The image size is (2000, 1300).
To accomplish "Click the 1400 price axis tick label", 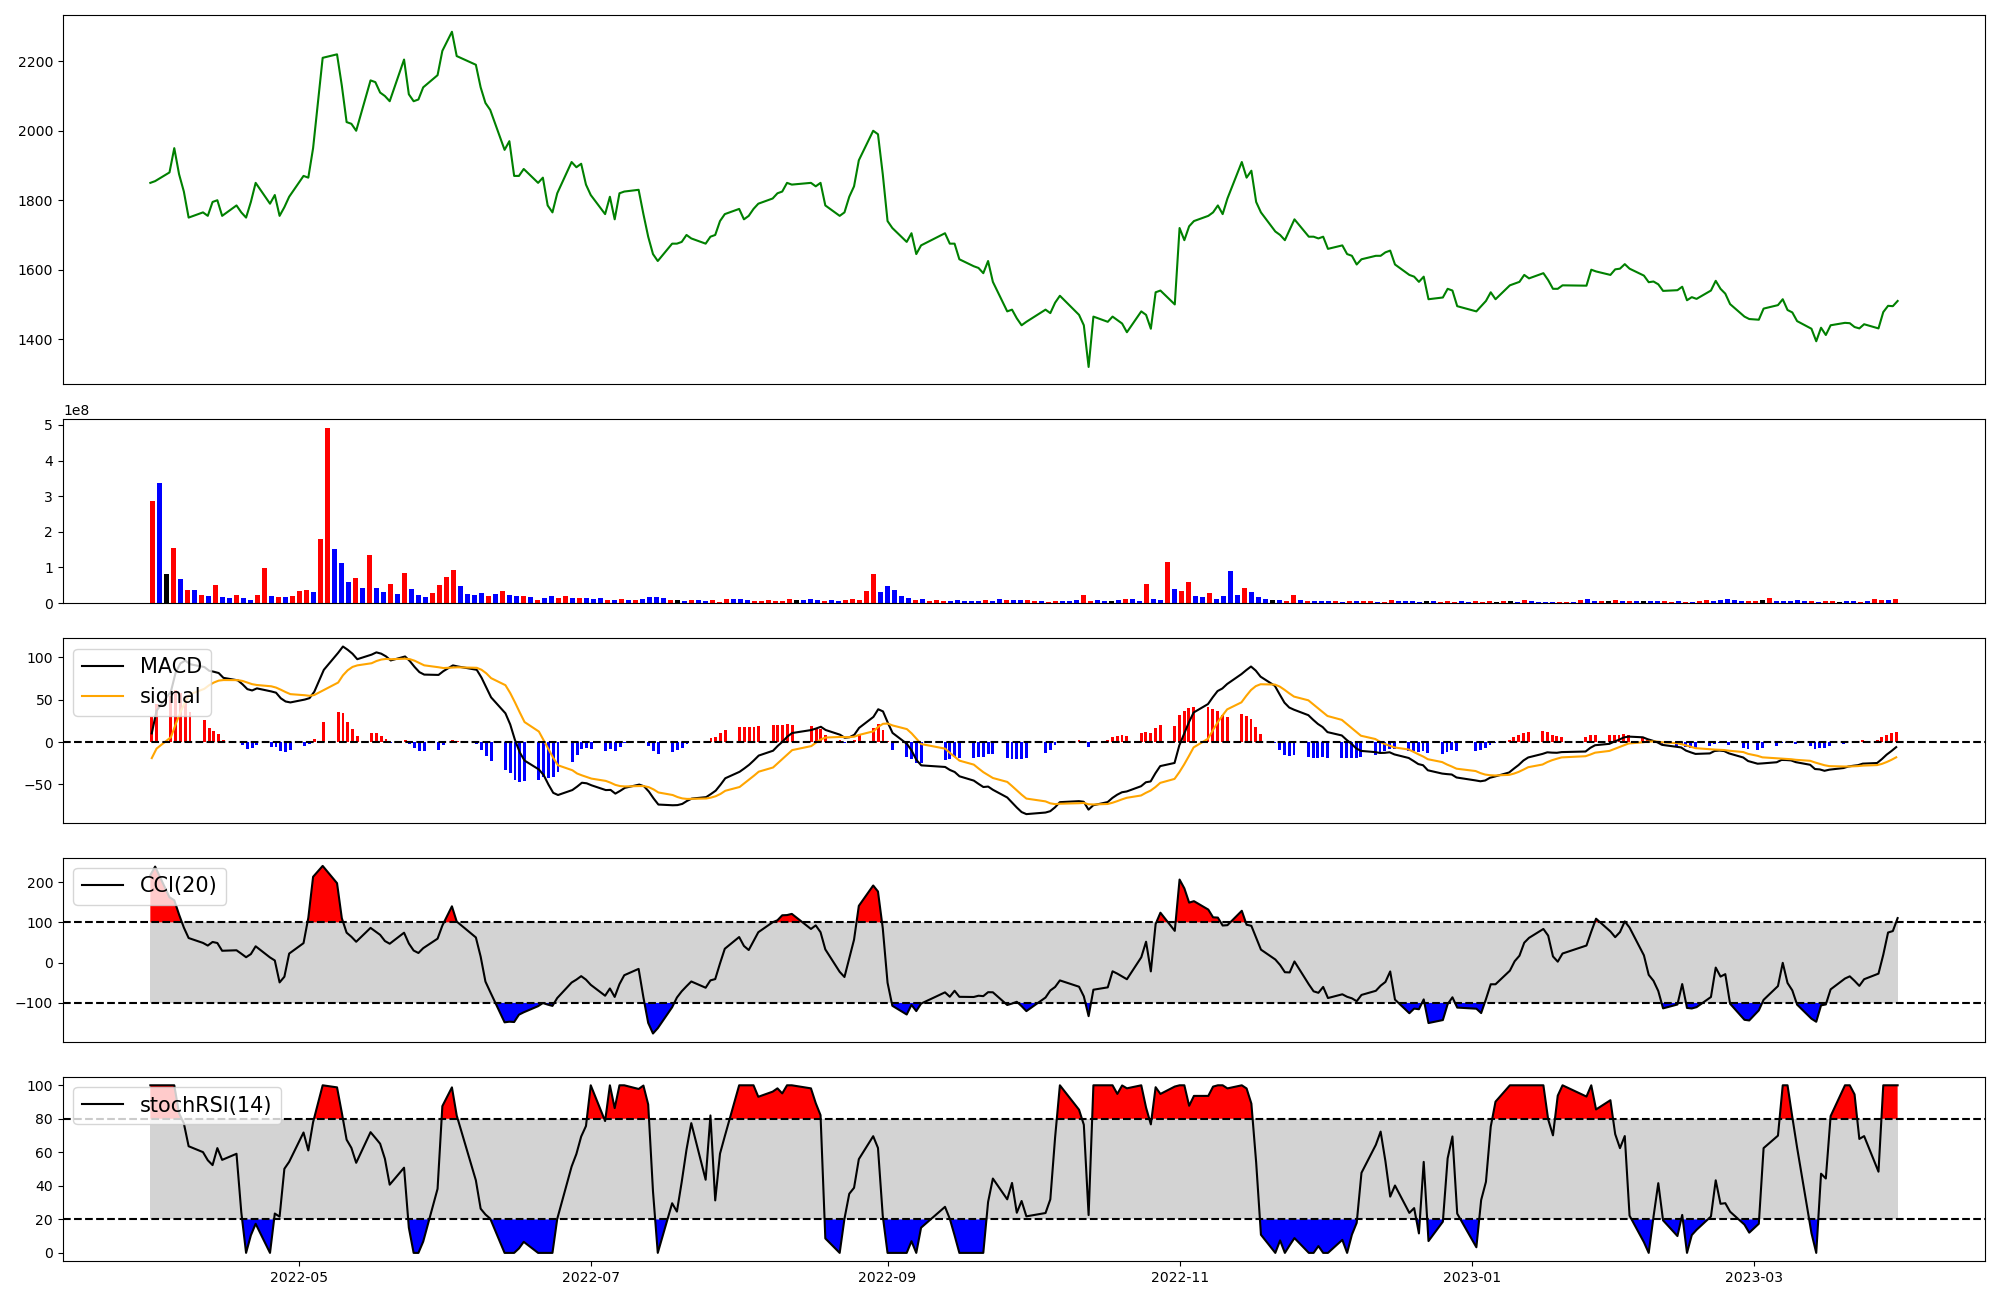I will click(36, 340).
